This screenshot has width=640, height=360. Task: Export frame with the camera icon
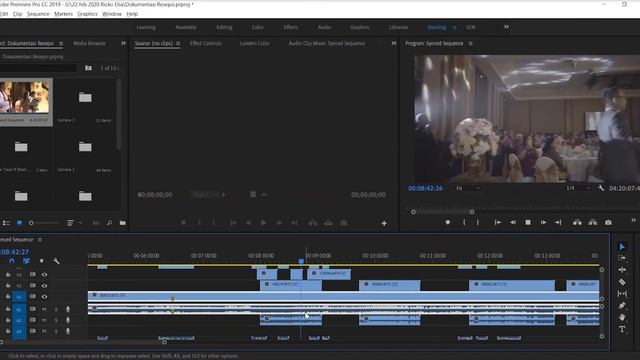(x=608, y=222)
